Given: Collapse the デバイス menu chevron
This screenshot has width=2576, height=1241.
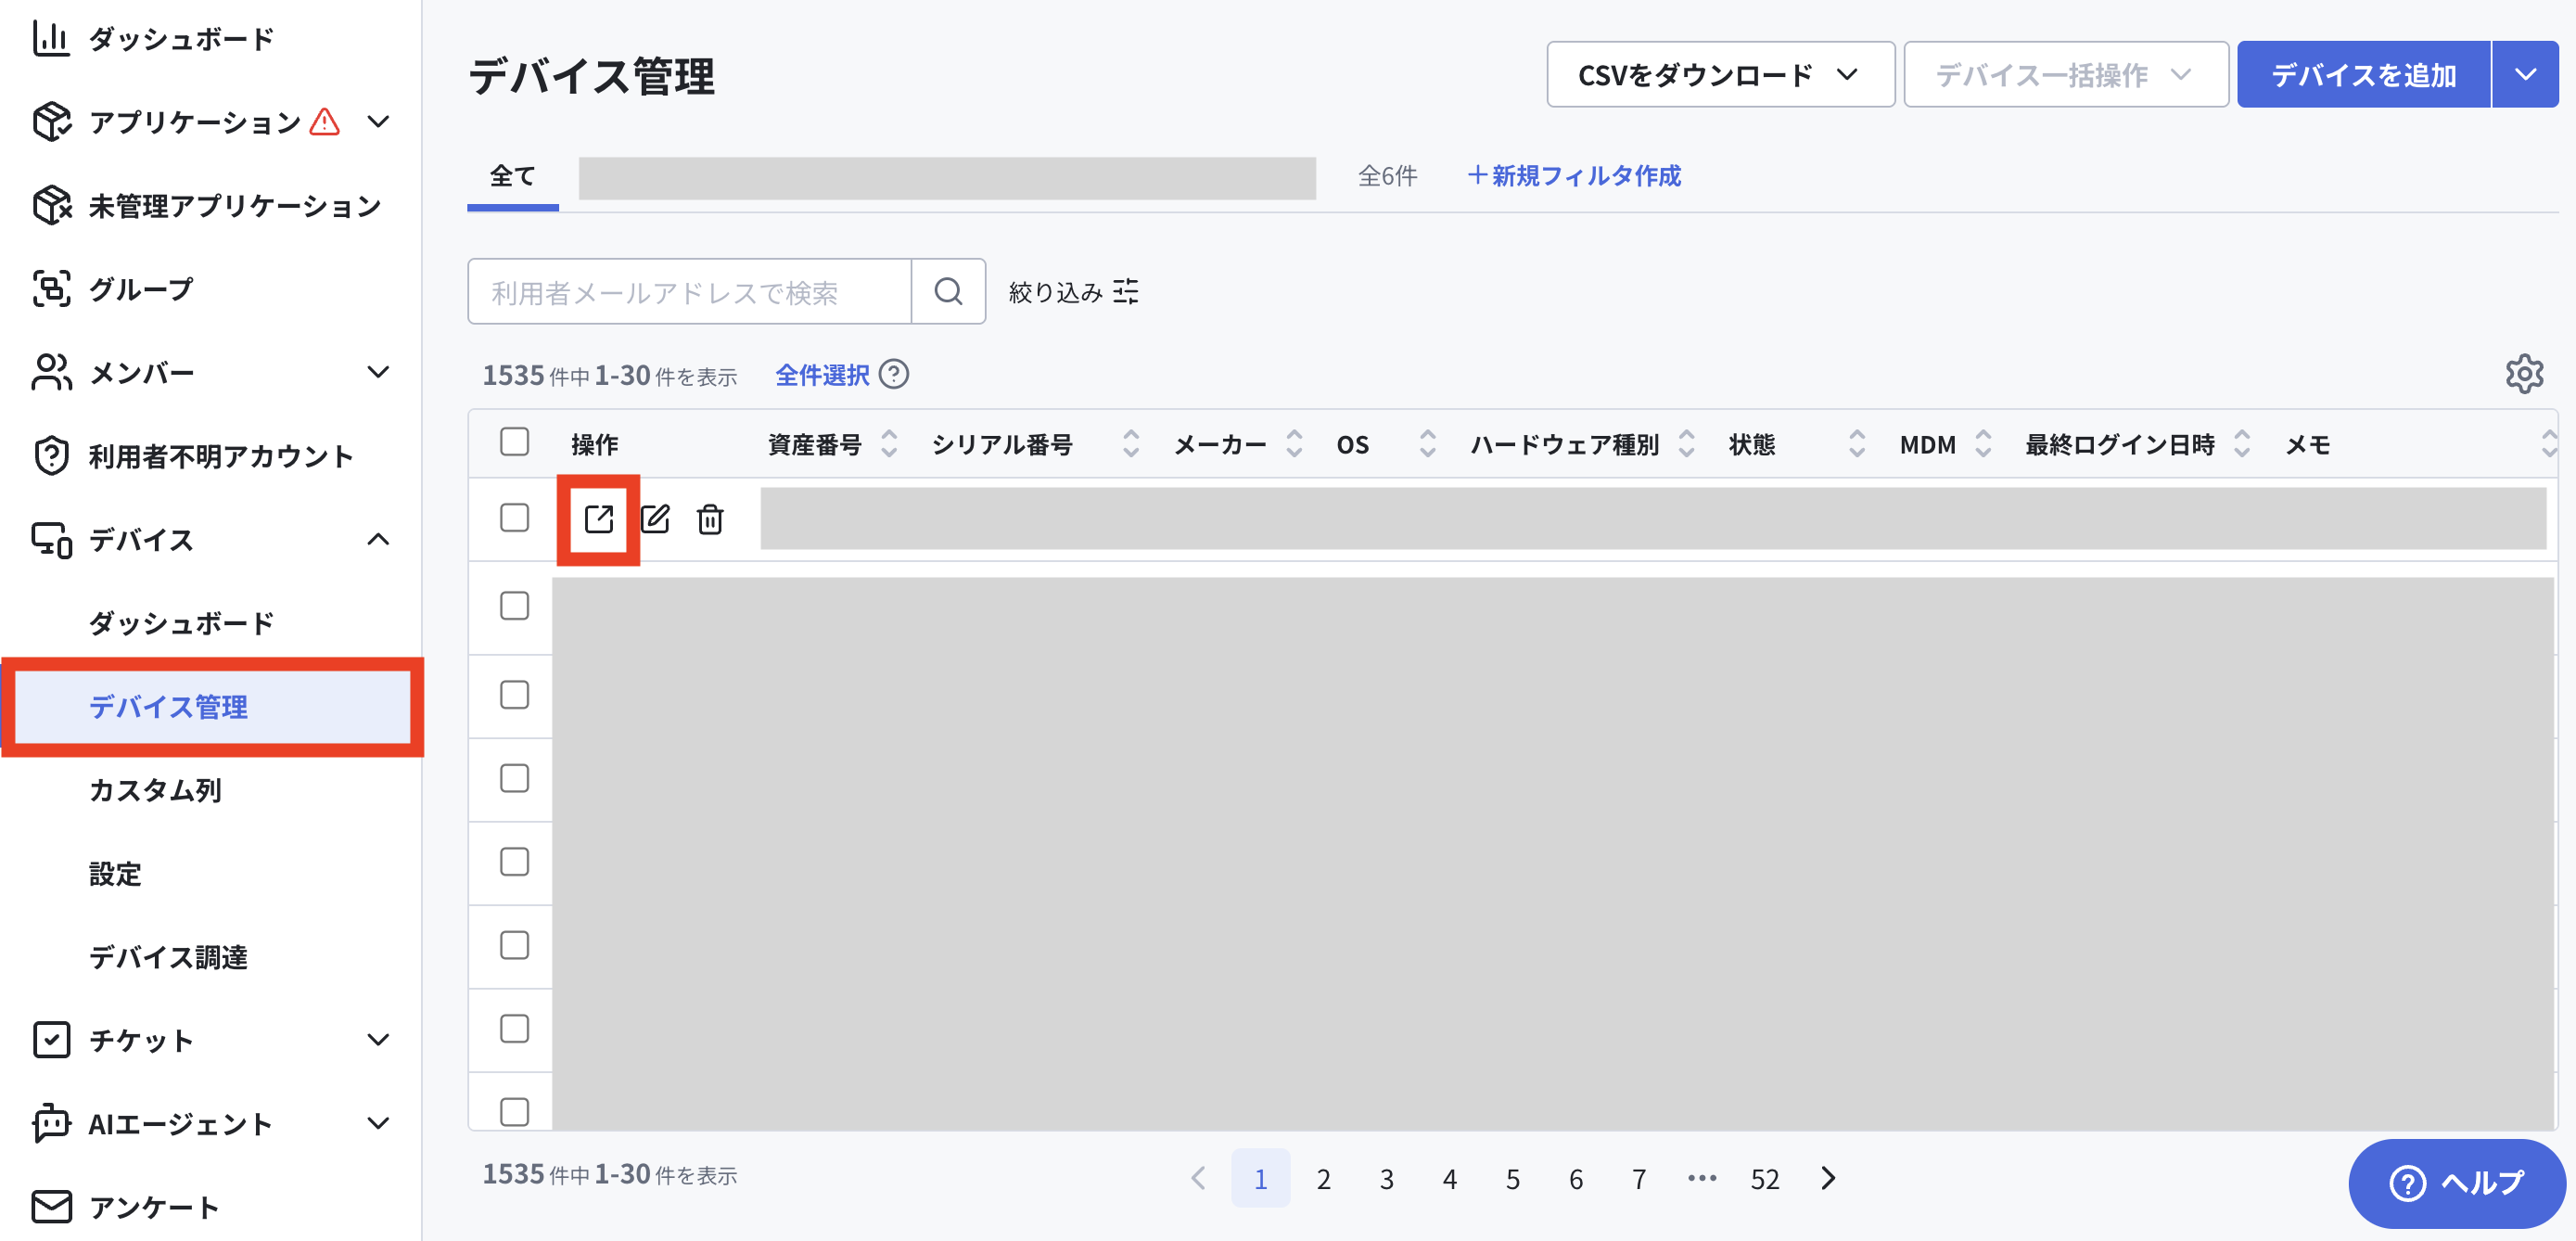Looking at the screenshot, I should [378, 540].
